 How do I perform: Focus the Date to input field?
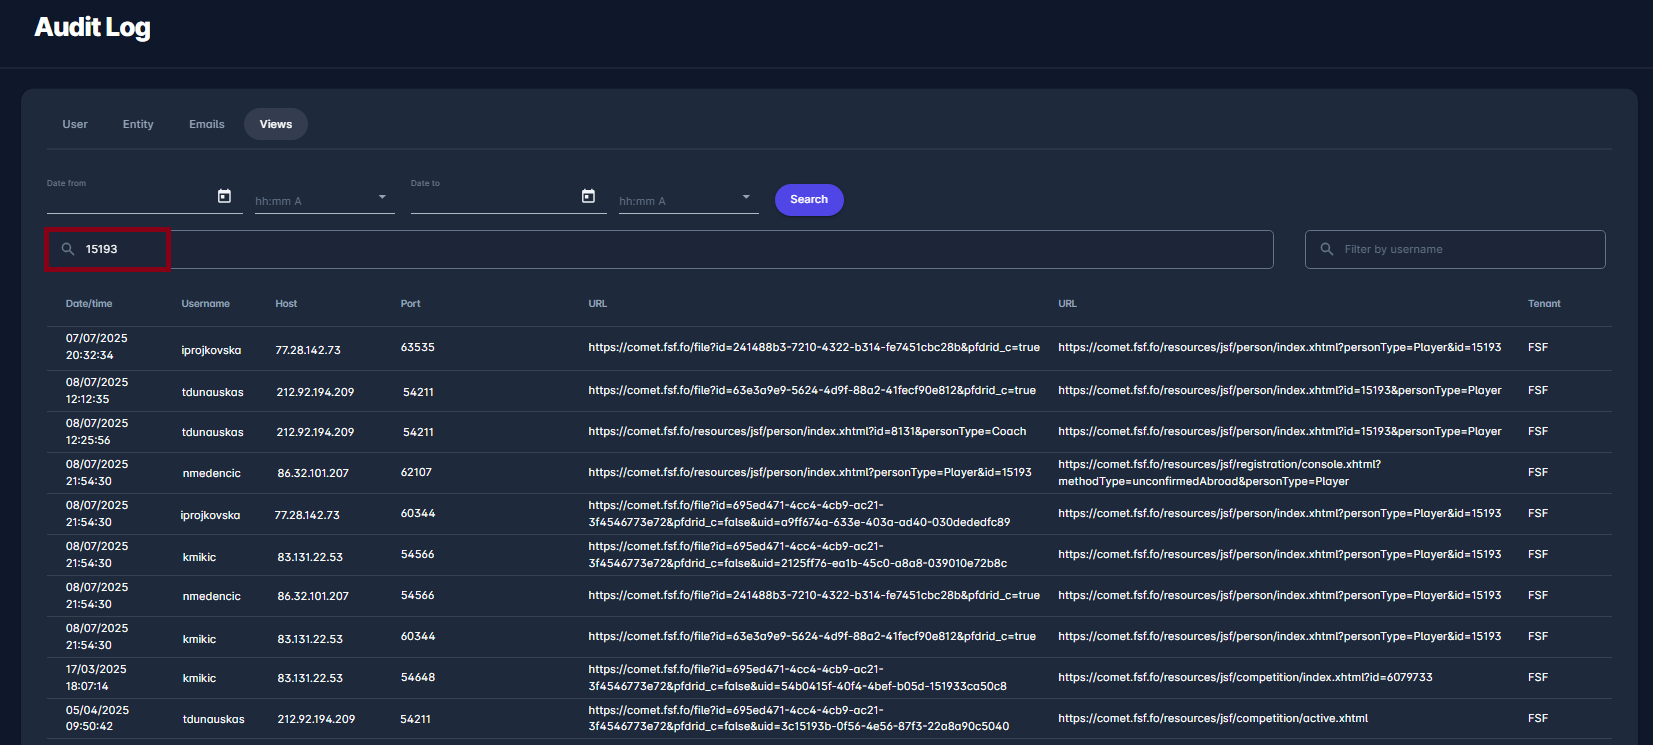click(494, 199)
